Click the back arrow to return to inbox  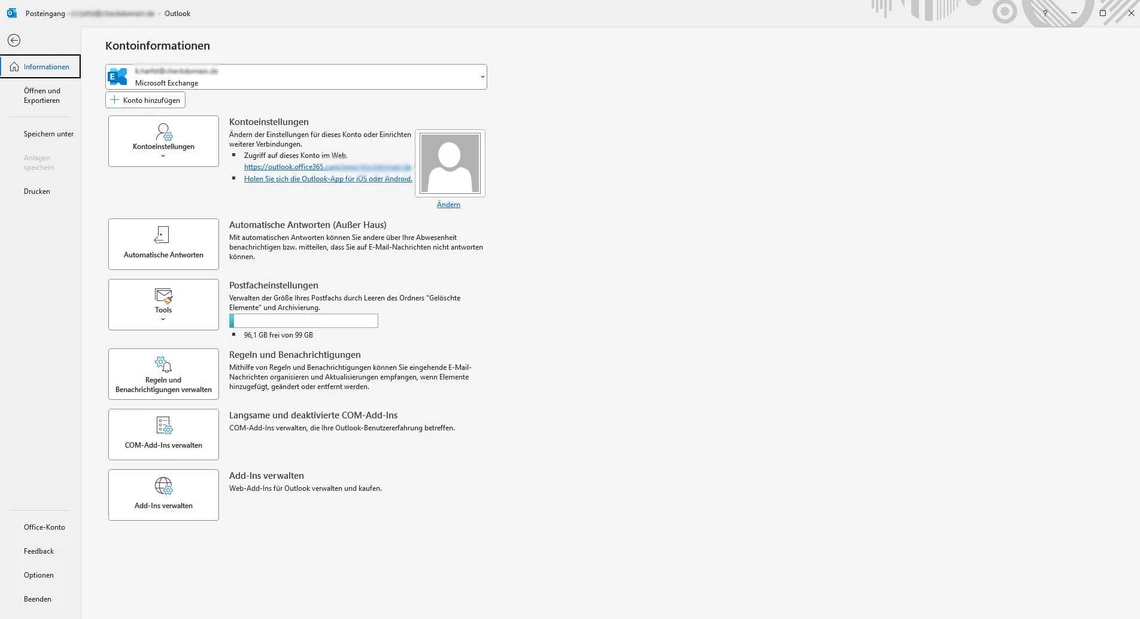click(x=13, y=40)
